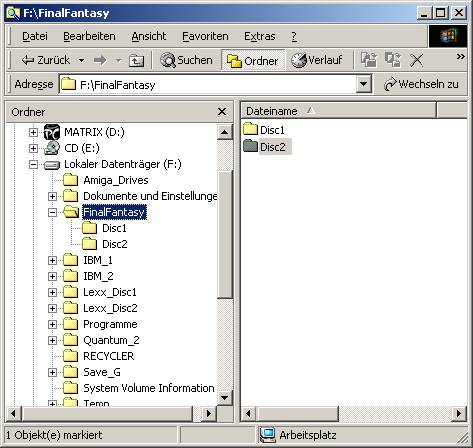Image resolution: width=473 pixels, height=448 pixels.
Task: Click the Zurück back button
Action: pos(45,60)
